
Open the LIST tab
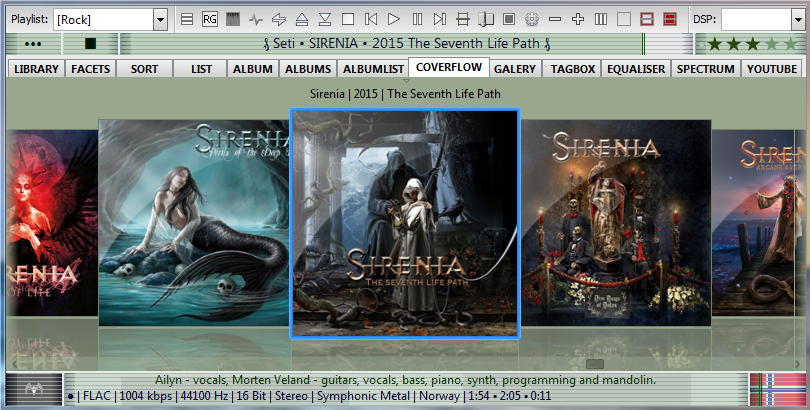coord(201,69)
